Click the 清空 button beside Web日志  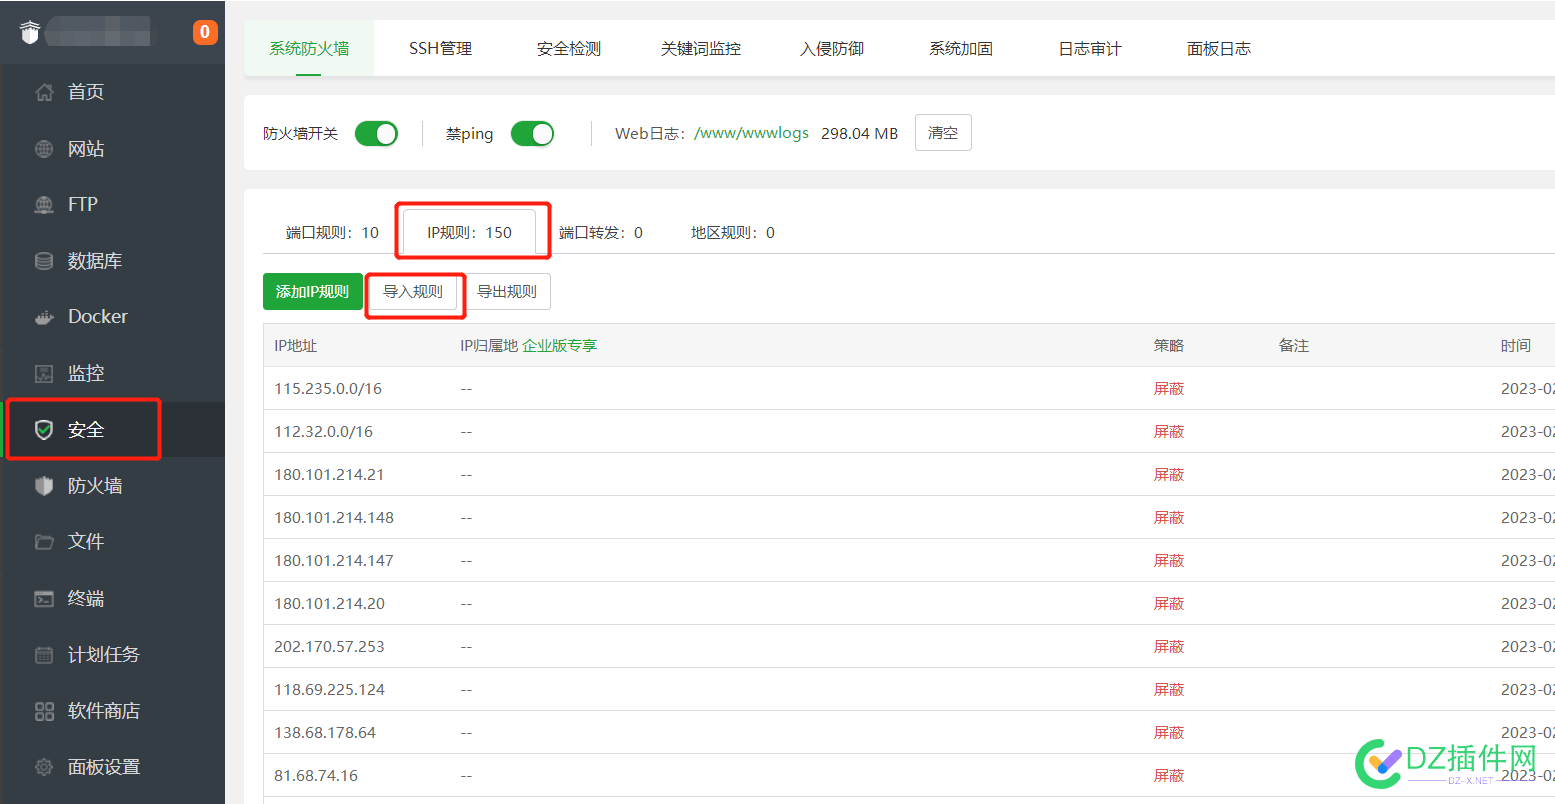pos(943,132)
